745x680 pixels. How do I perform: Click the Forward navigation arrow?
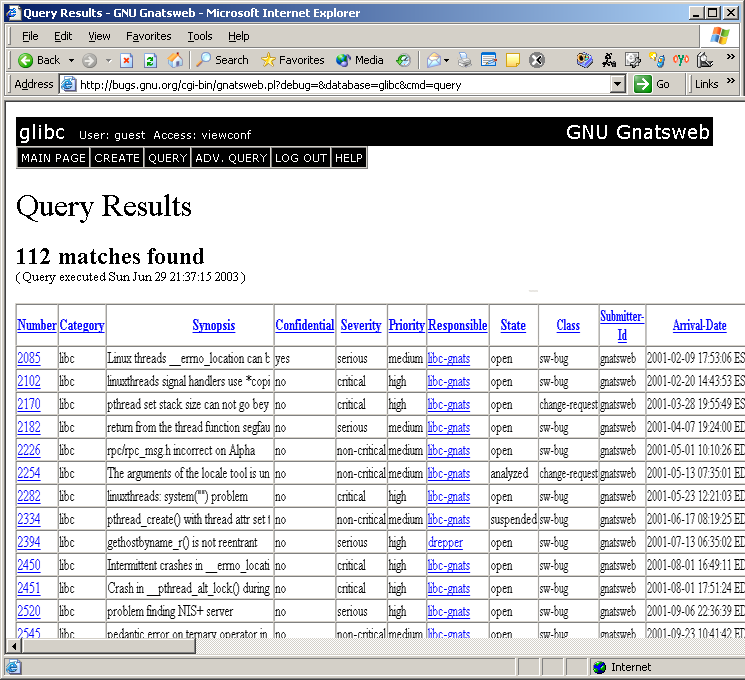pos(89,60)
